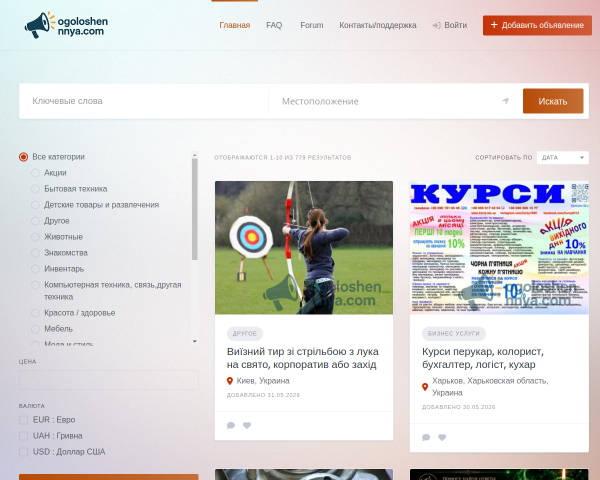The height and width of the screenshot is (480, 600).
Task: Open the FAQ page
Action: [x=274, y=25]
